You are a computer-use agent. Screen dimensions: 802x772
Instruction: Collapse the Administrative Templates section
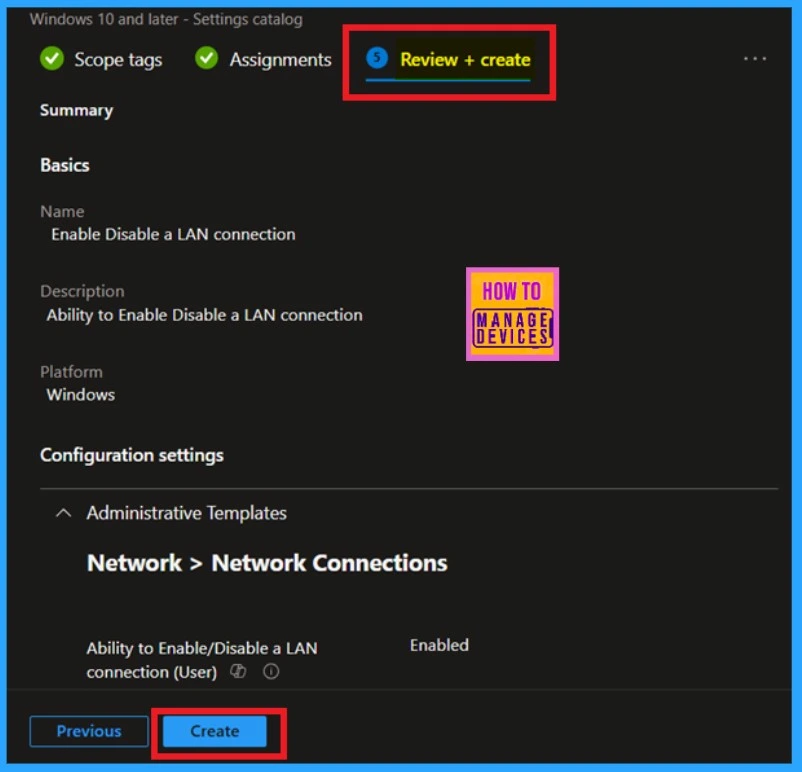click(x=63, y=513)
